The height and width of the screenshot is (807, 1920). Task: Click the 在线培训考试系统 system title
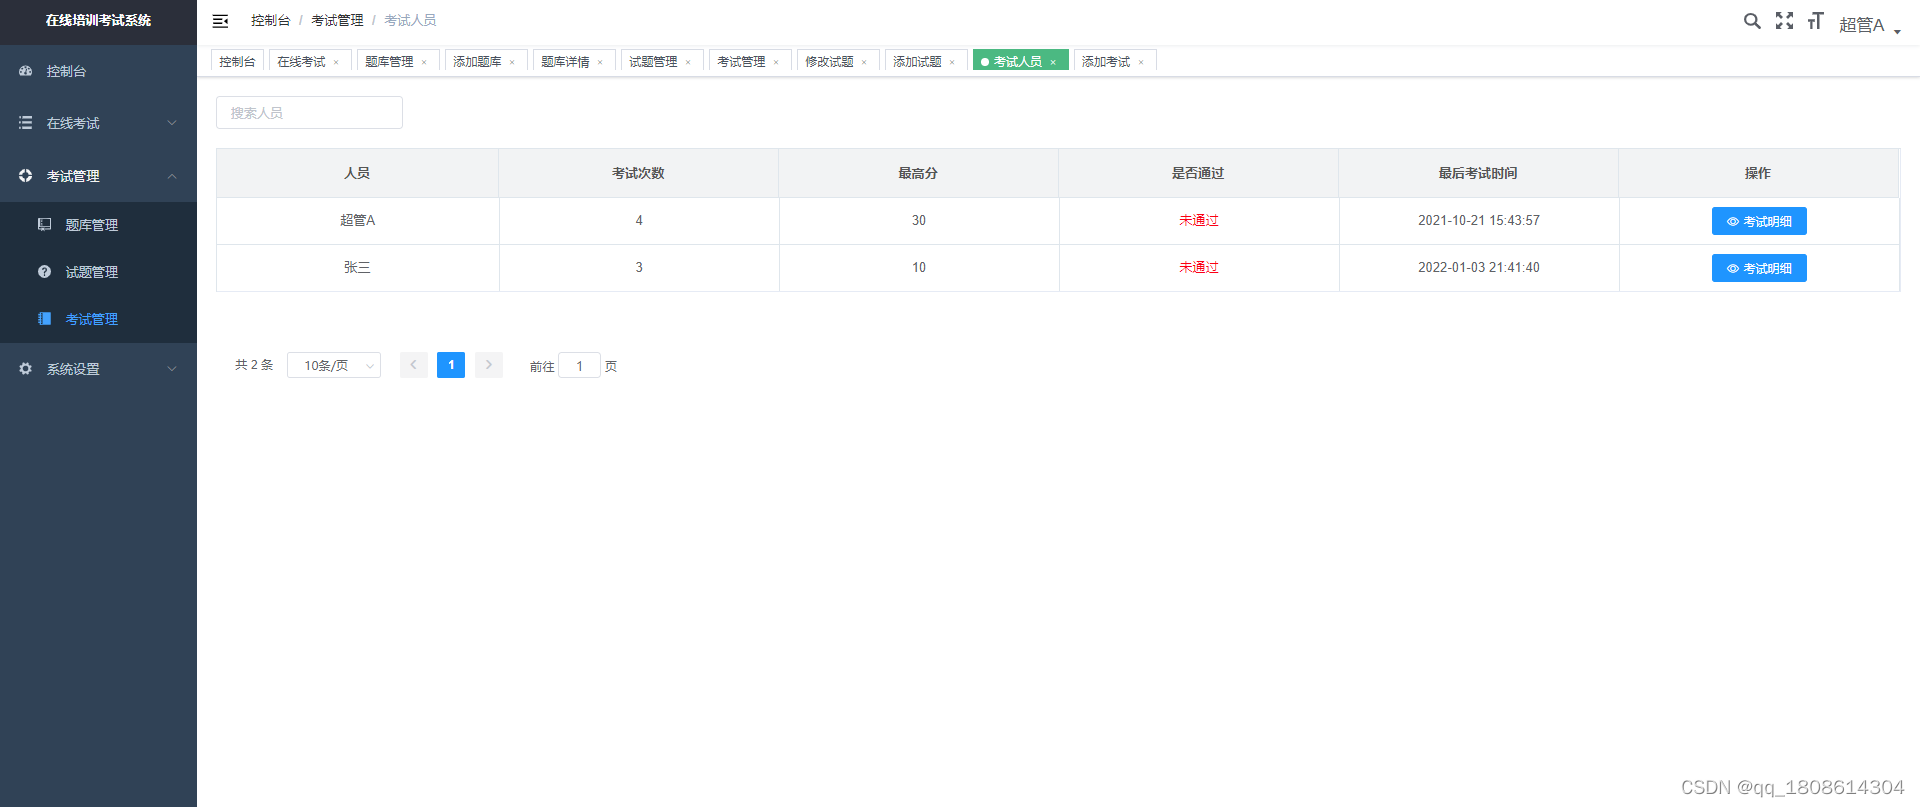(x=98, y=21)
